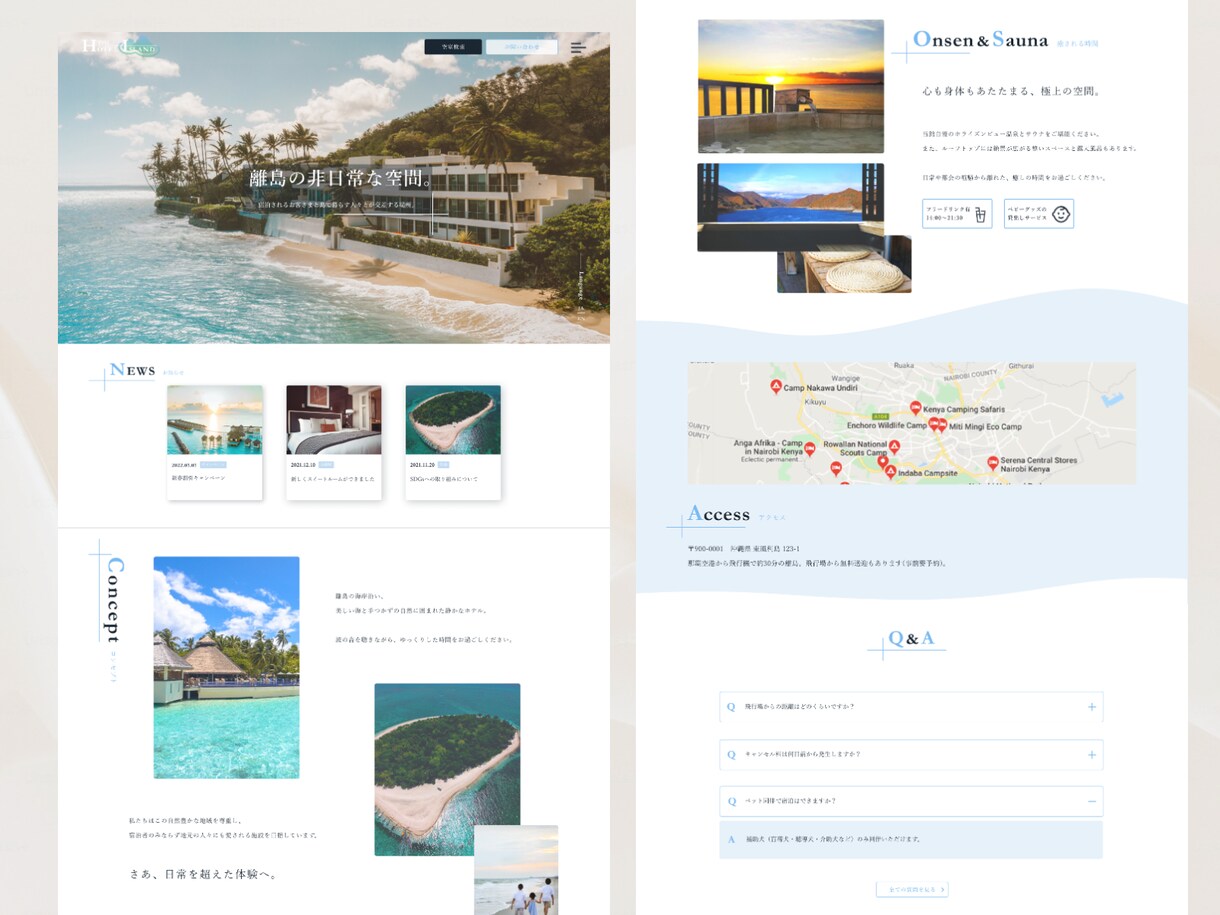The image size is (1220, 915).
Task: Click the 〒900-0001 address line
Action: click(744, 549)
